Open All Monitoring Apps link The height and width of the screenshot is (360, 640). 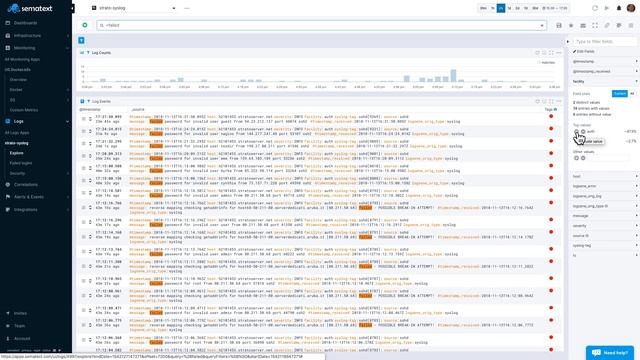[x=22, y=59]
